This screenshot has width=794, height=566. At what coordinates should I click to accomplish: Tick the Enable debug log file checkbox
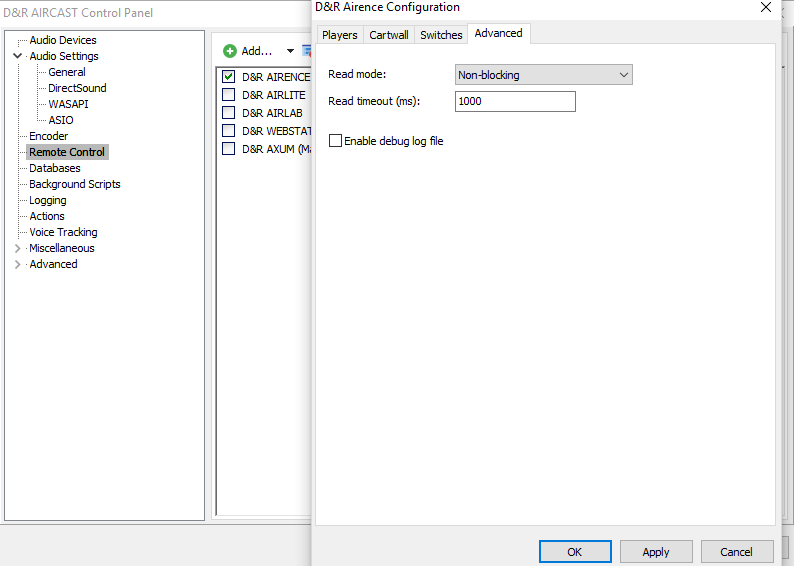tap(335, 141)
